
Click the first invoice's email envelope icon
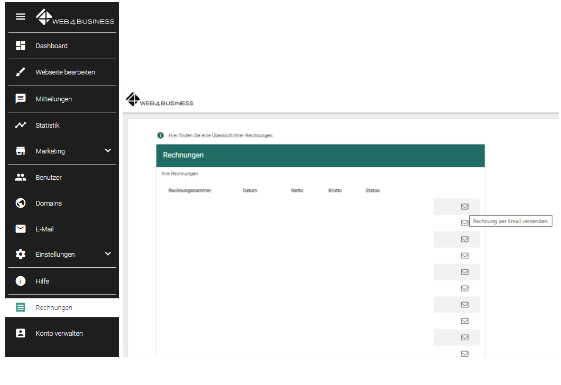(x=464, y=206)
